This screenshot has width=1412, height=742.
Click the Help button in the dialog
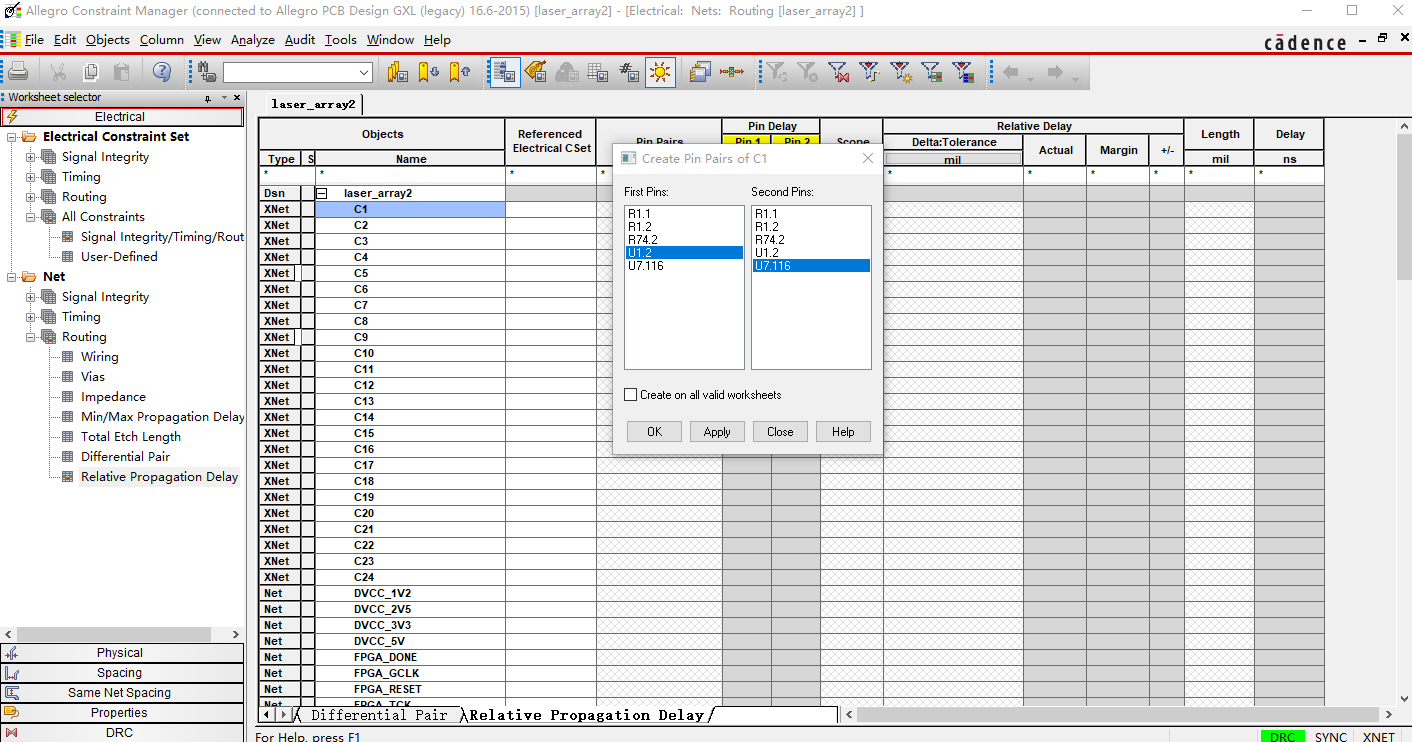coord(843,432)
